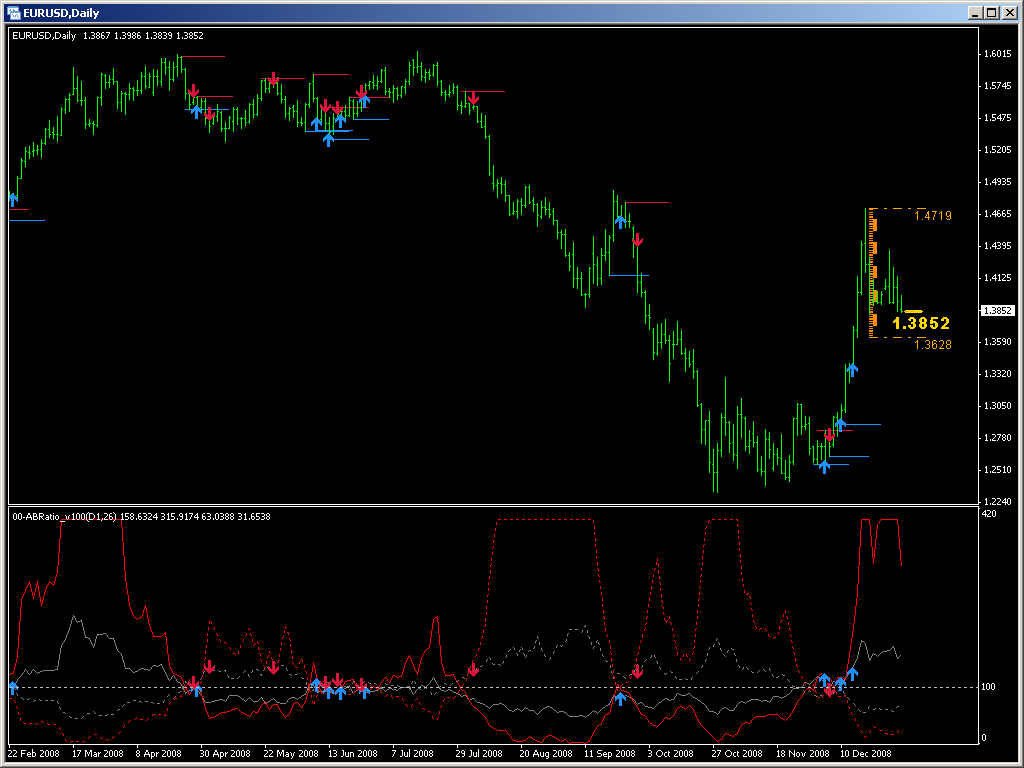Click the EURUSD,Daily title bar text
Screen dimensions: 1024x768
click(x=61, y=13)
